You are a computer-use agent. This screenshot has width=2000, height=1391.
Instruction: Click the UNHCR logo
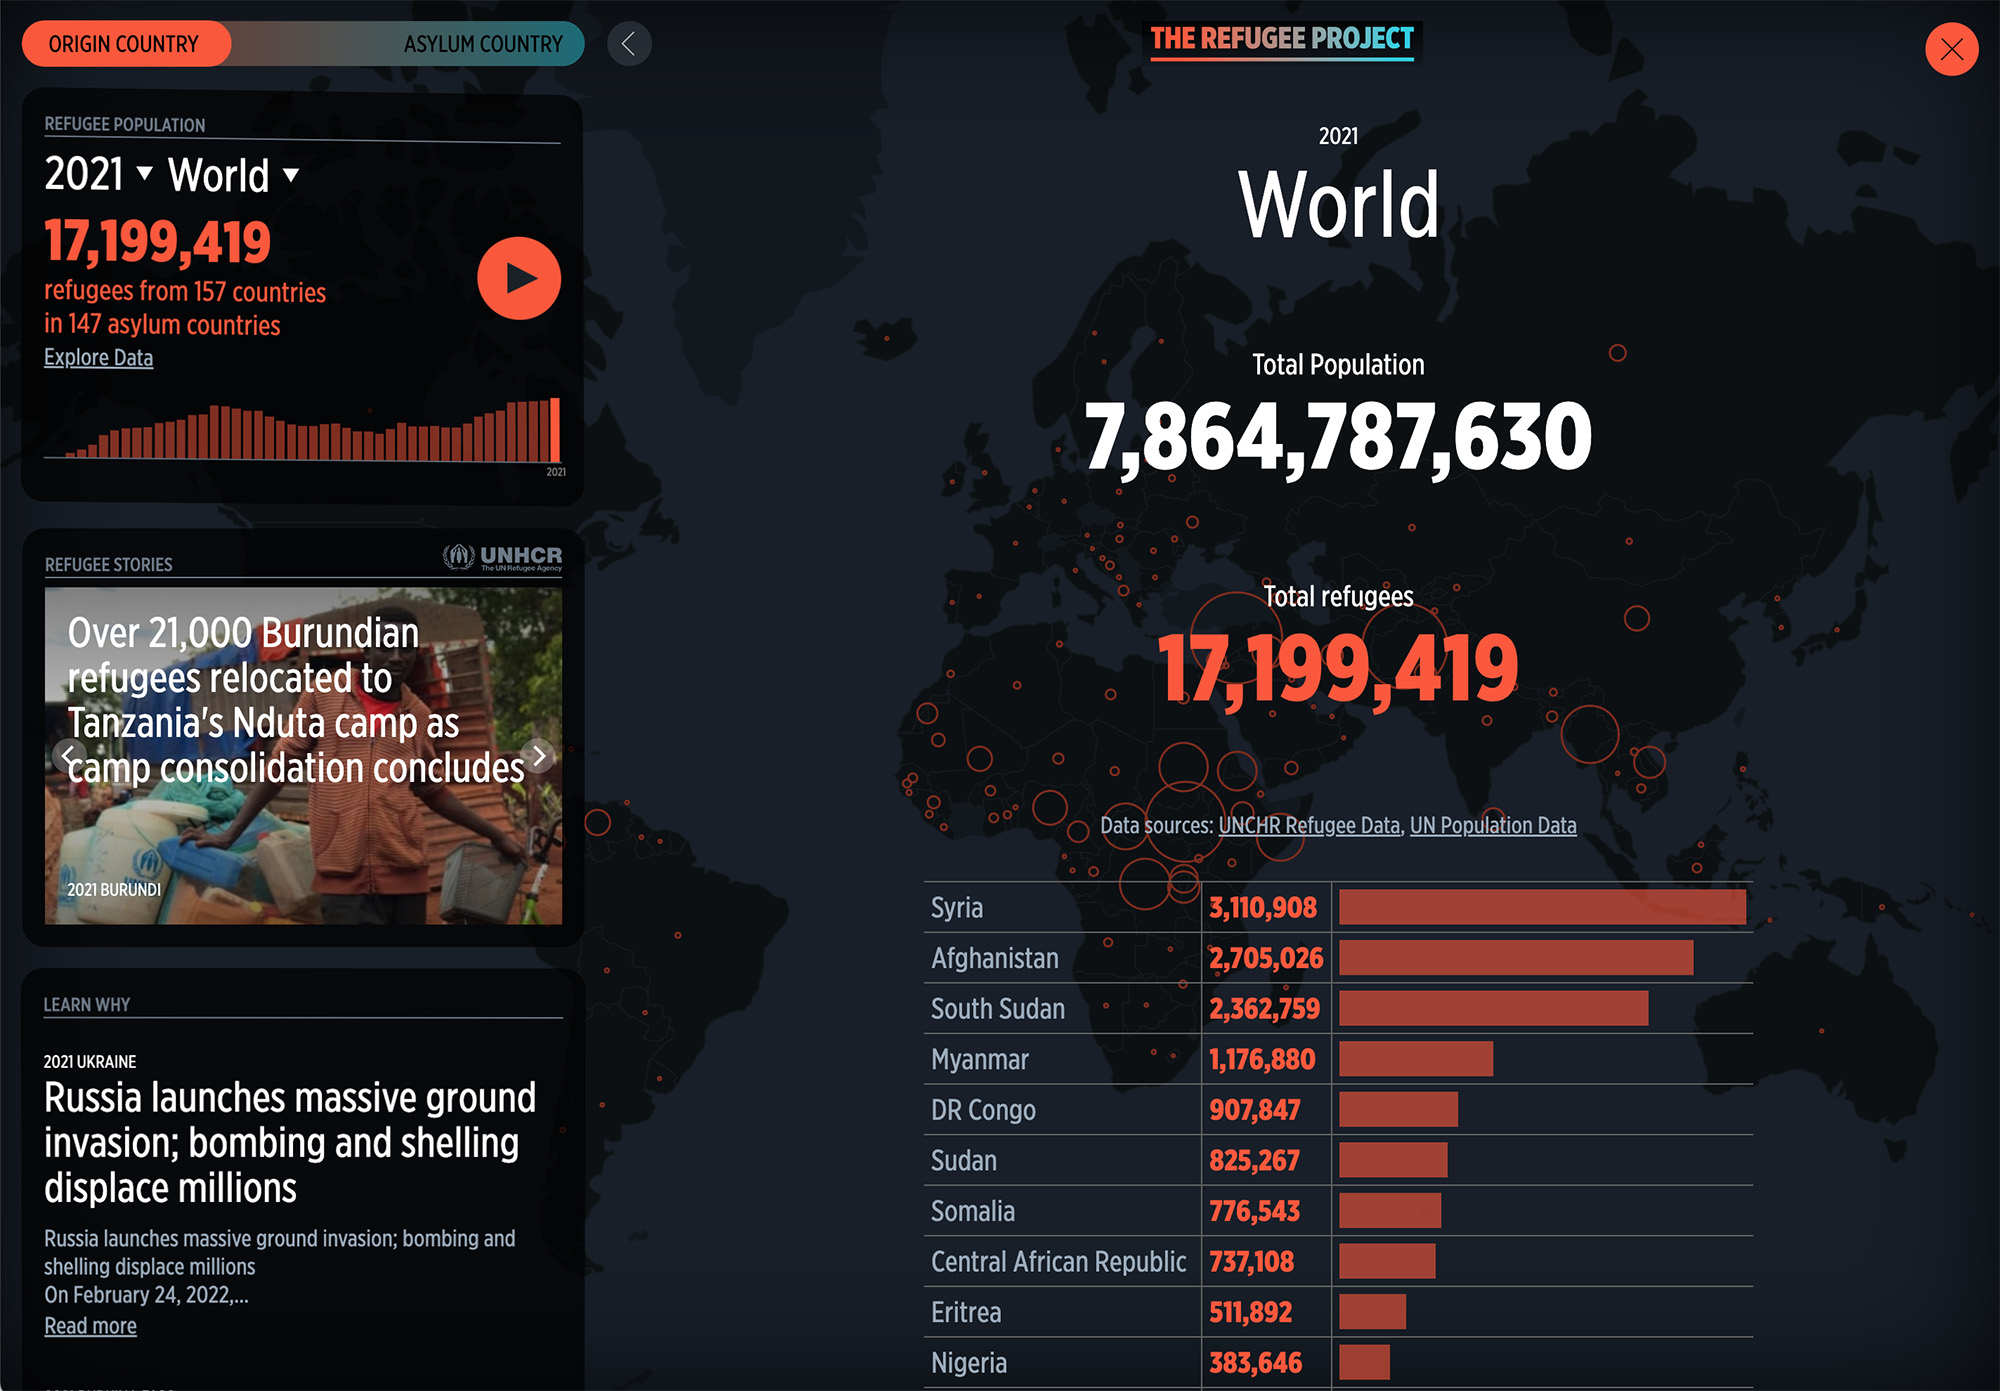tap(503, 557)
